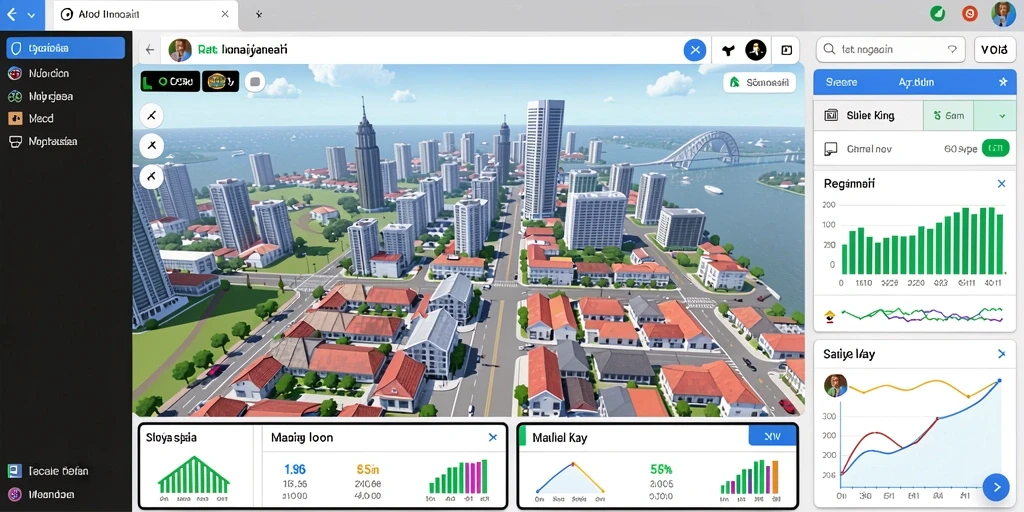Click the black branching arrow icon in the header

(x=728, y=50)
